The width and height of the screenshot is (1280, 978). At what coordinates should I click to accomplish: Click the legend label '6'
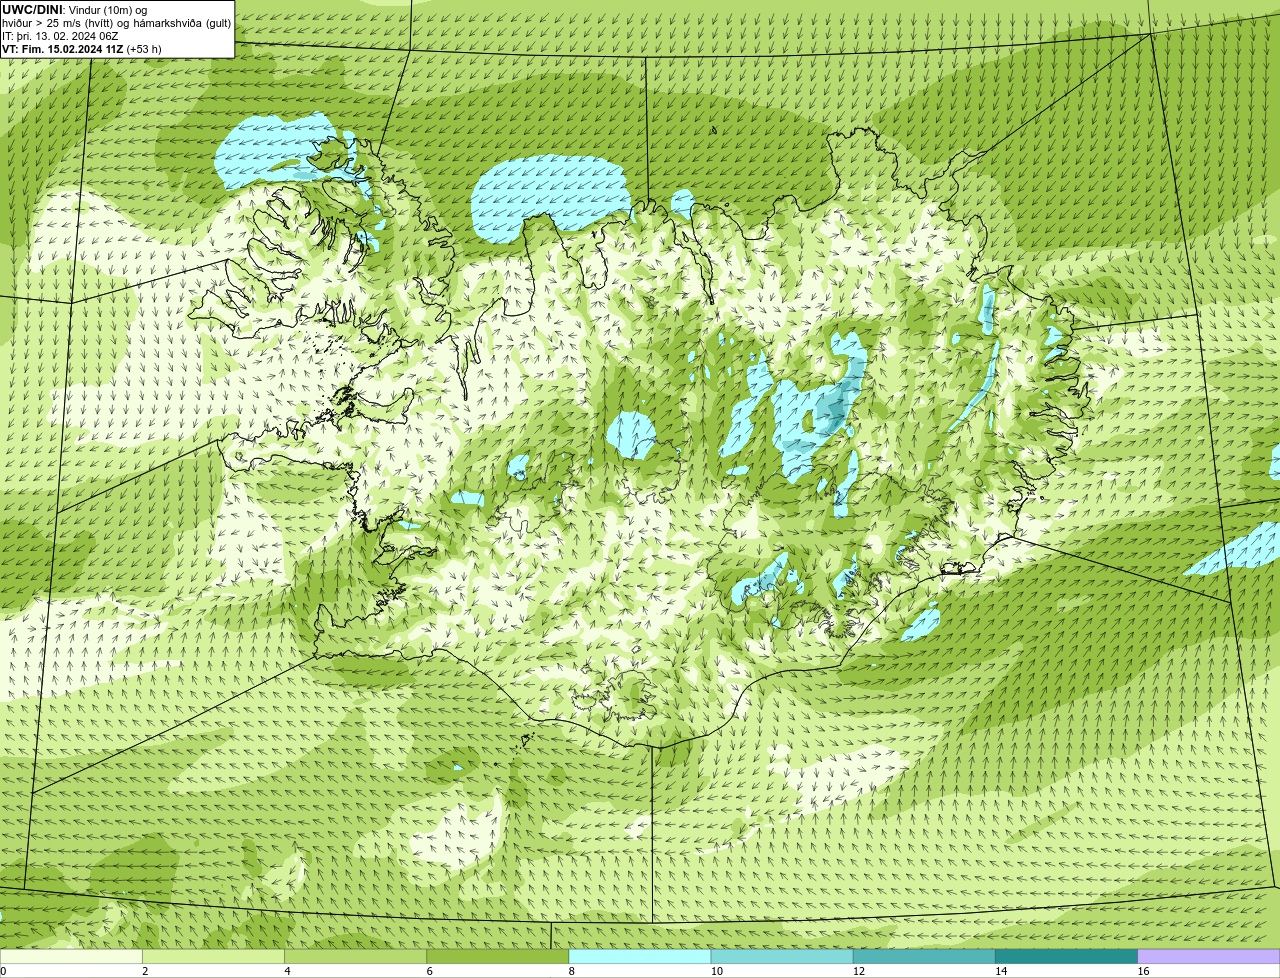click(430, 971)
